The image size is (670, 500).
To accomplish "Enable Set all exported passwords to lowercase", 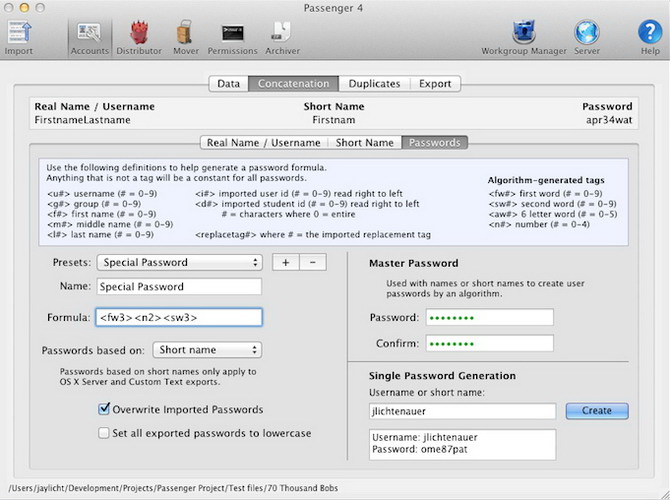I will (x=105, y=433).
